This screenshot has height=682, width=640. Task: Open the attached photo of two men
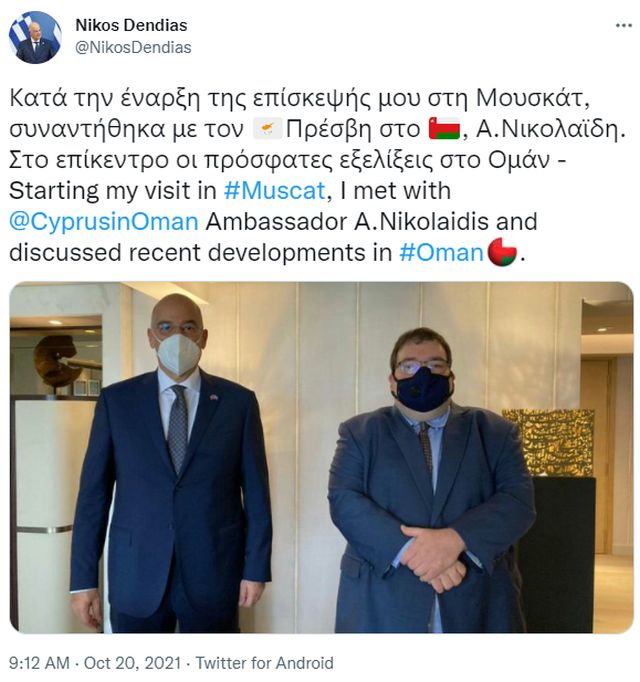coord(321,457)
